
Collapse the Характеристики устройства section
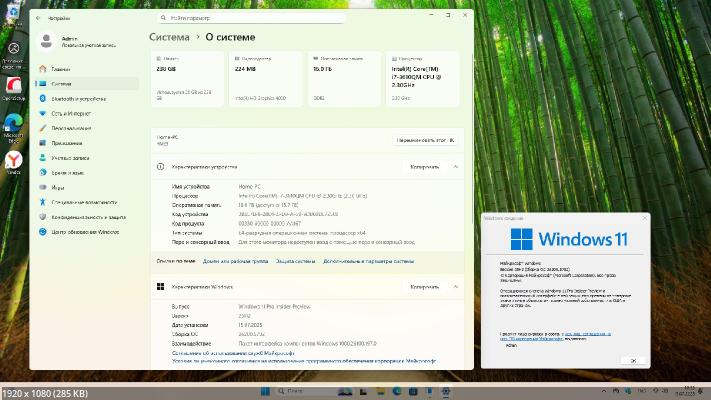tap(455, 167)
